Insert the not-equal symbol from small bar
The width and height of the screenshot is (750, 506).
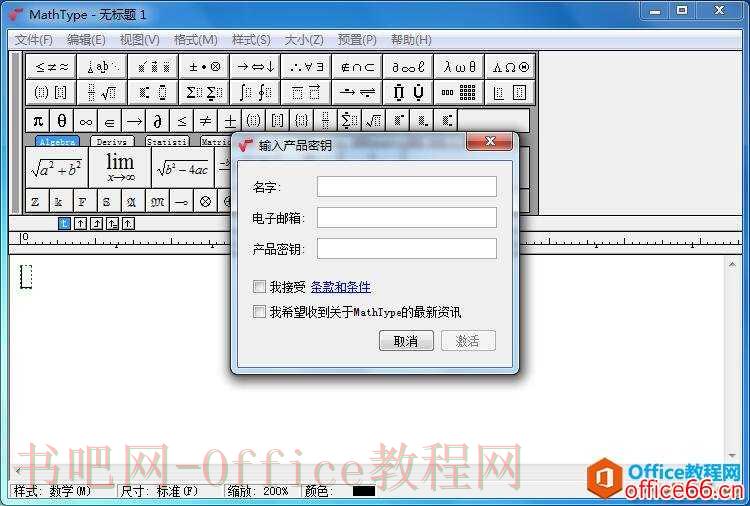(205, 121)
